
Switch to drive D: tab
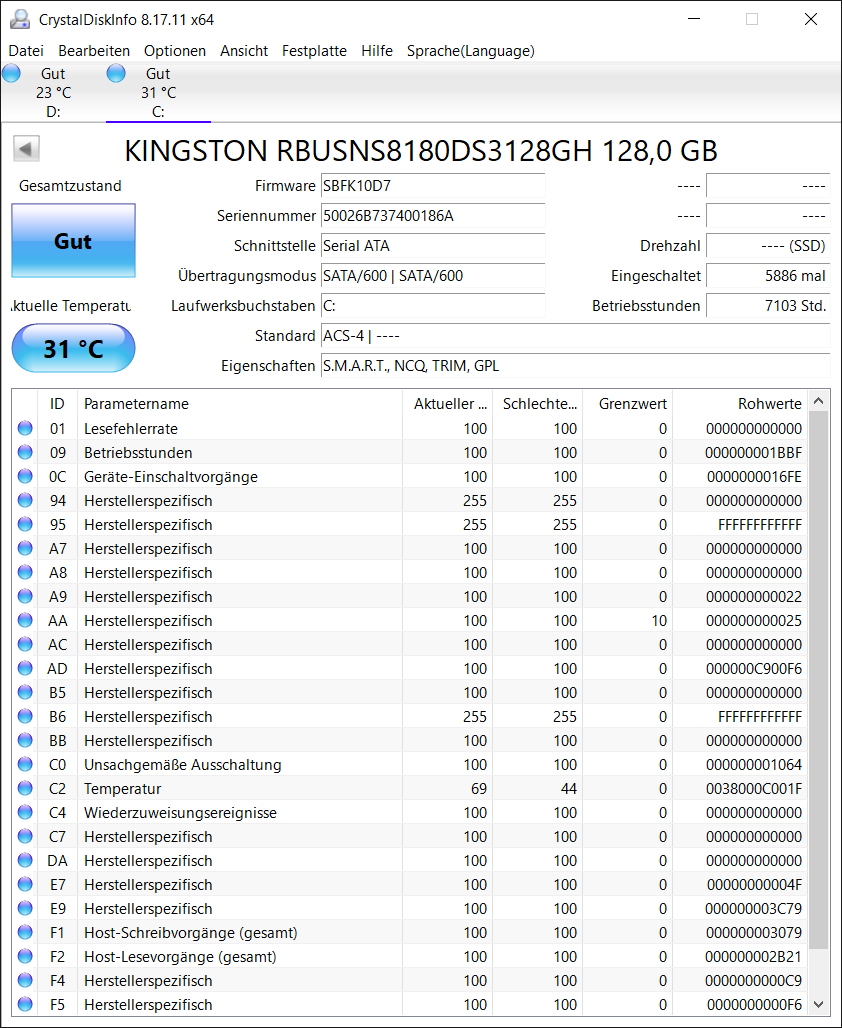click(53, 92)
